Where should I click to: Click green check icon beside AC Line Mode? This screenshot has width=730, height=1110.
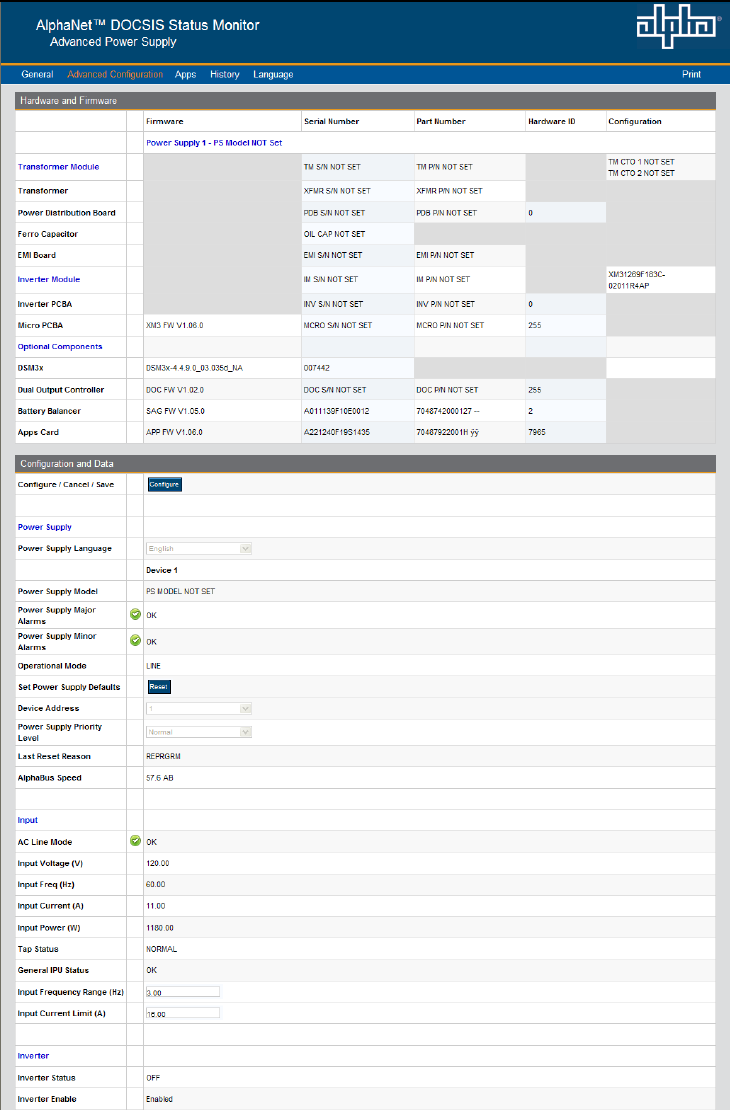tap(135, 841)
